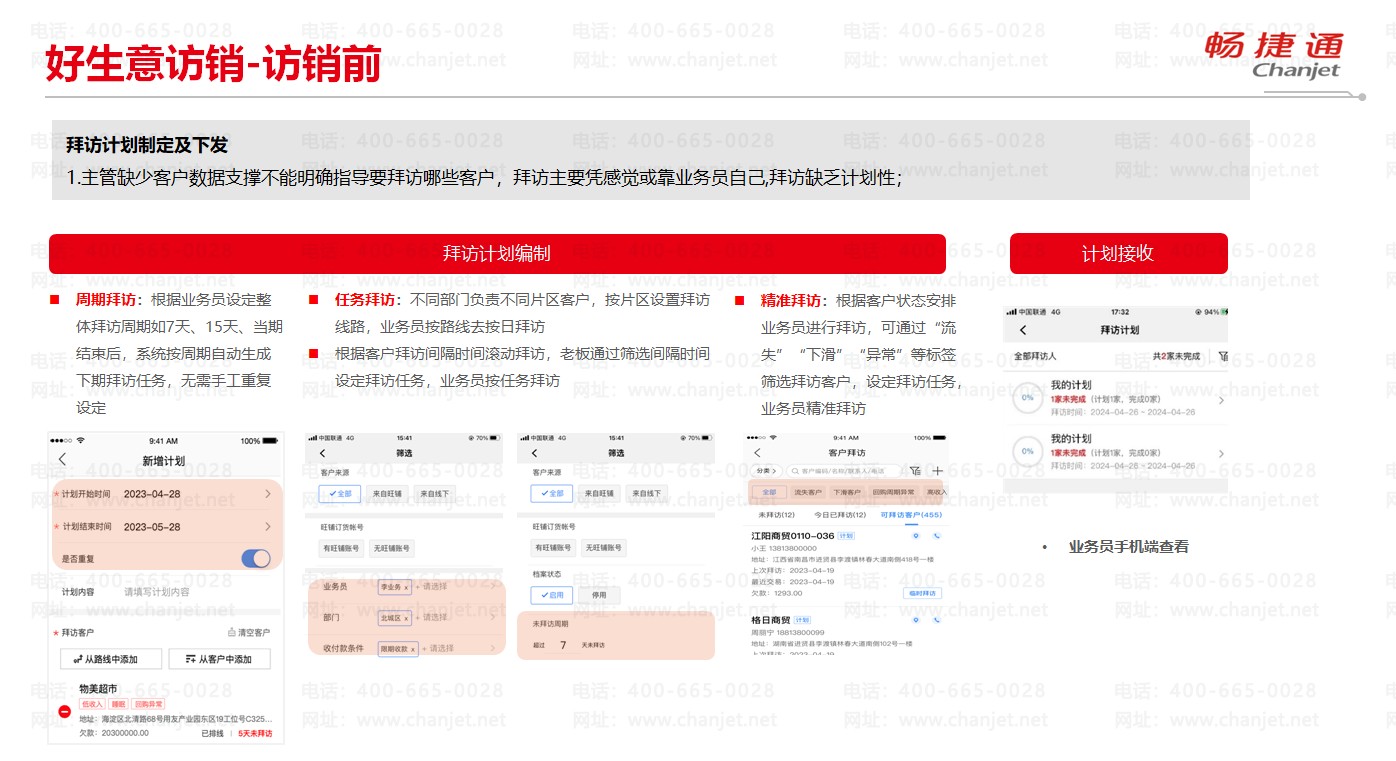The height and width of the screenshot is (761, 1396).
Task: Click 从路线中添加 button
Action: (106, 659)
